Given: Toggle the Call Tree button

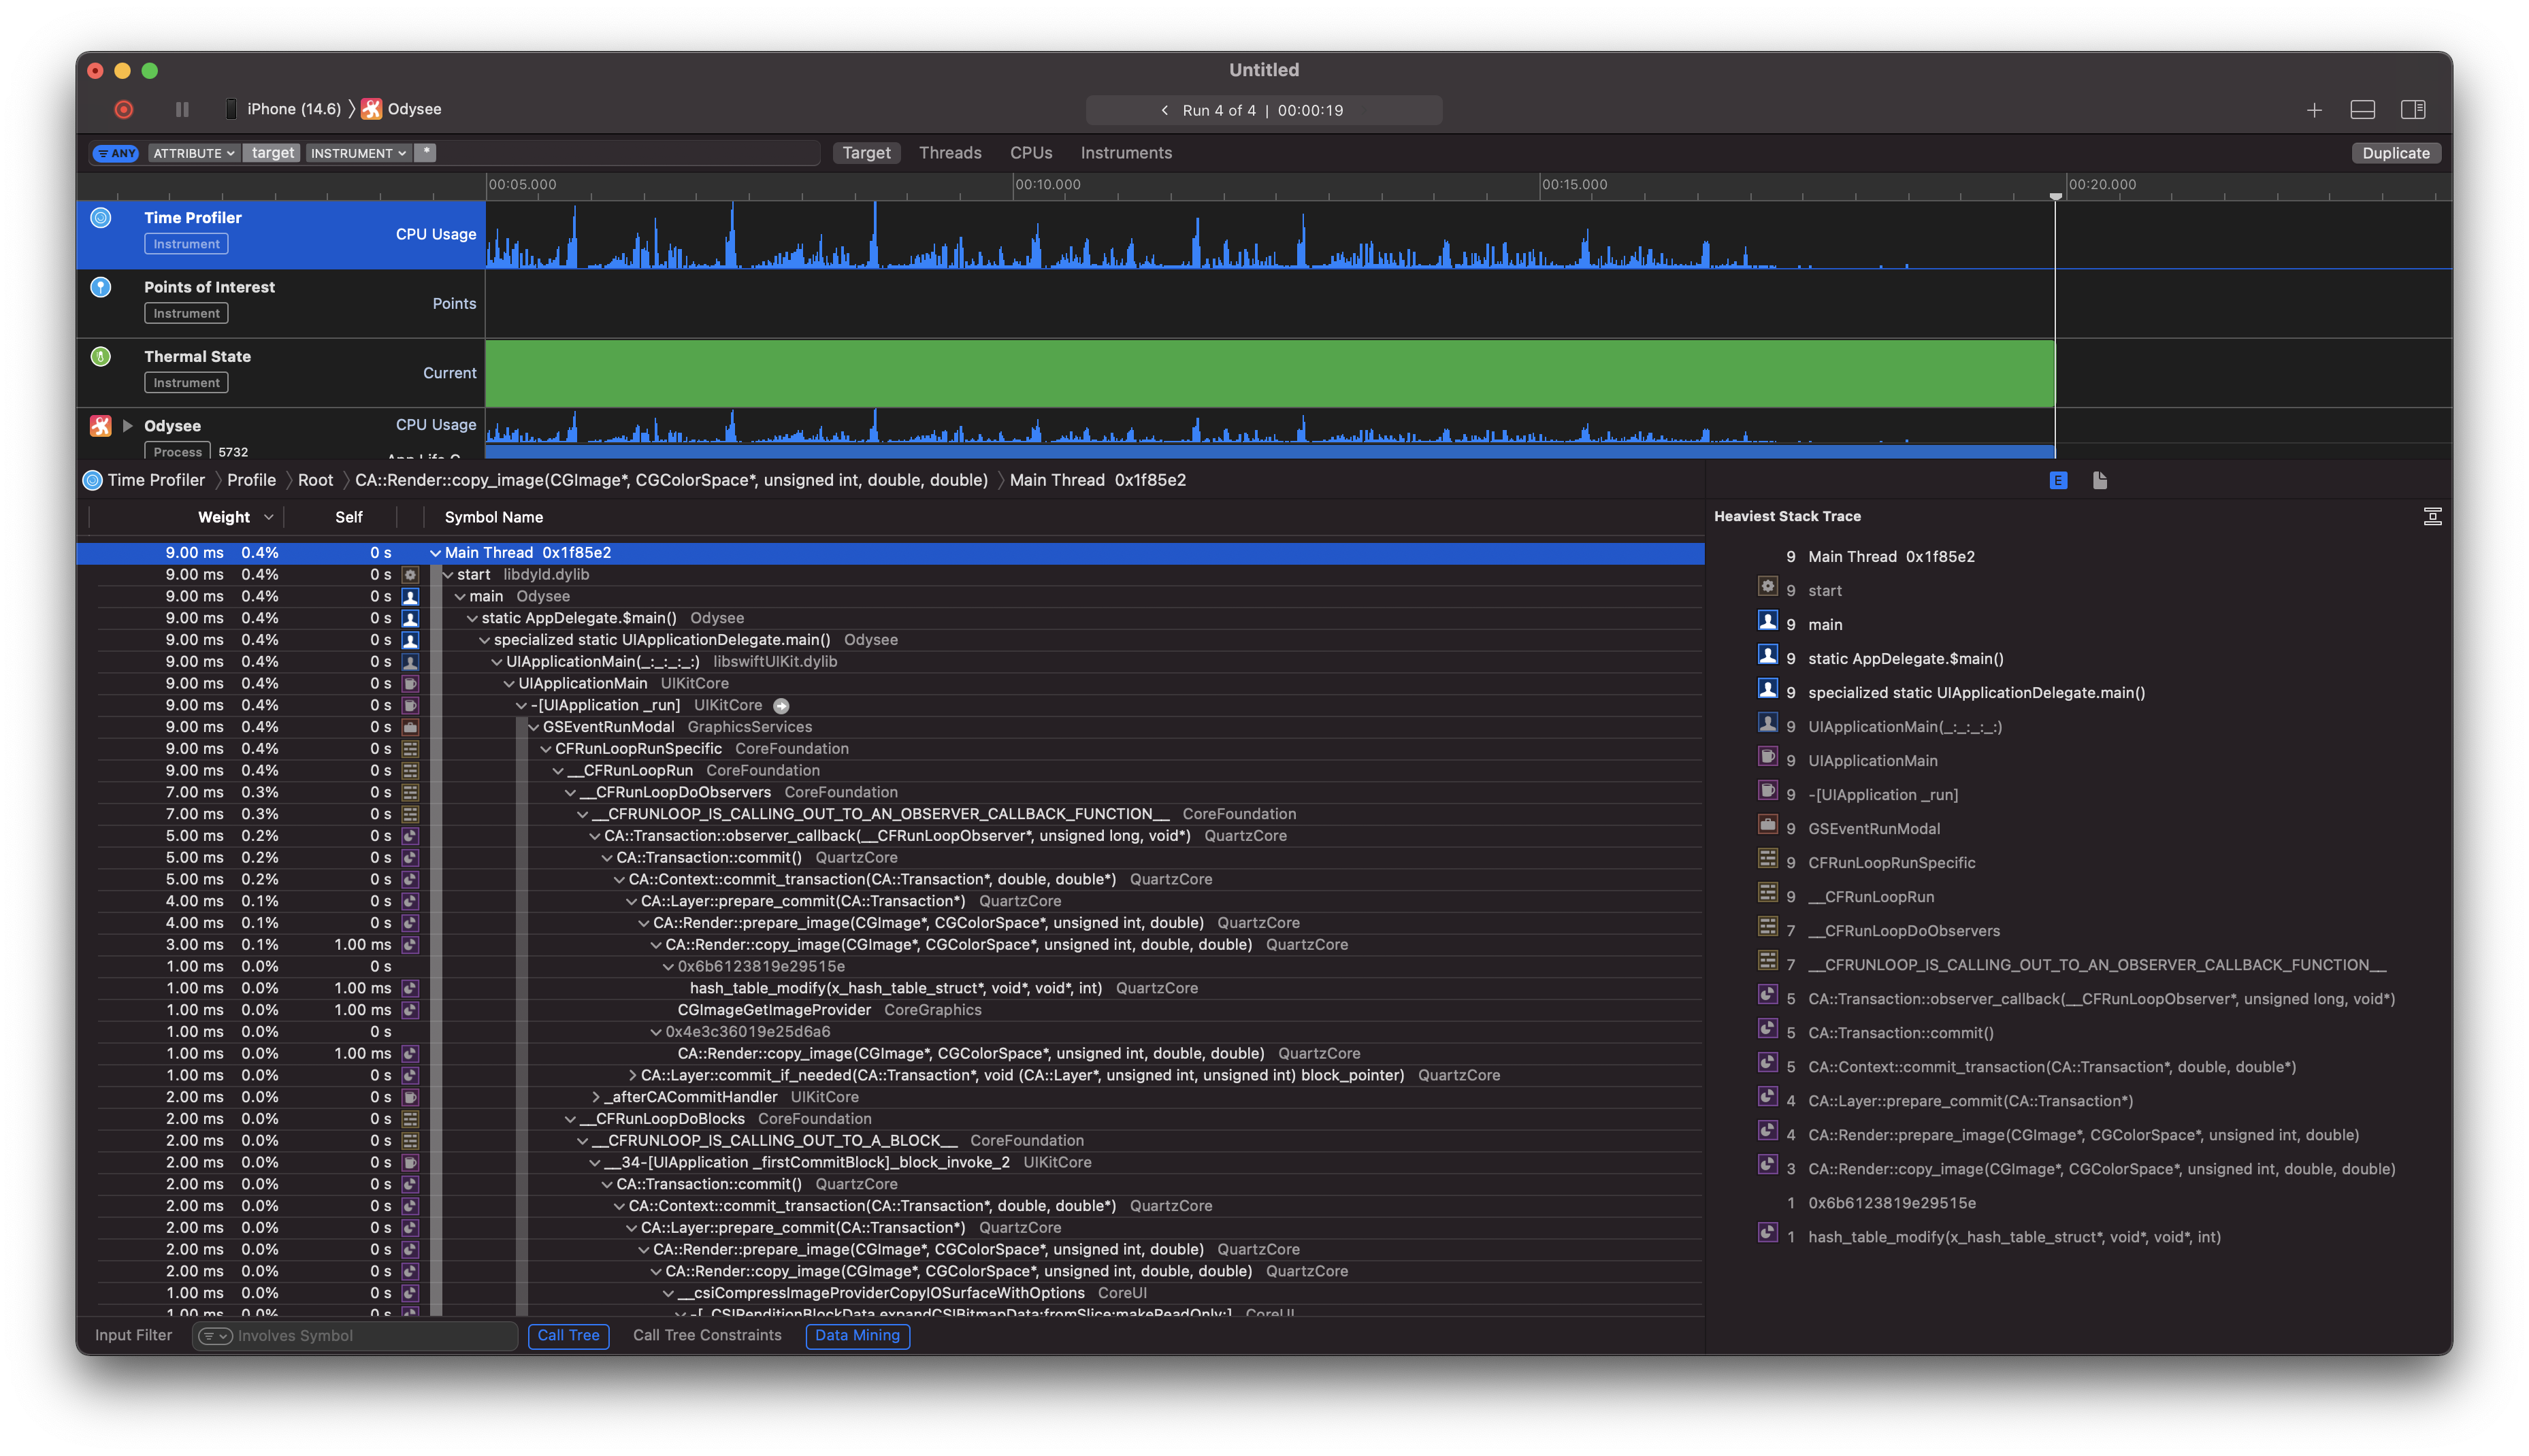Looking at the screenshot, I should 568,1336.
